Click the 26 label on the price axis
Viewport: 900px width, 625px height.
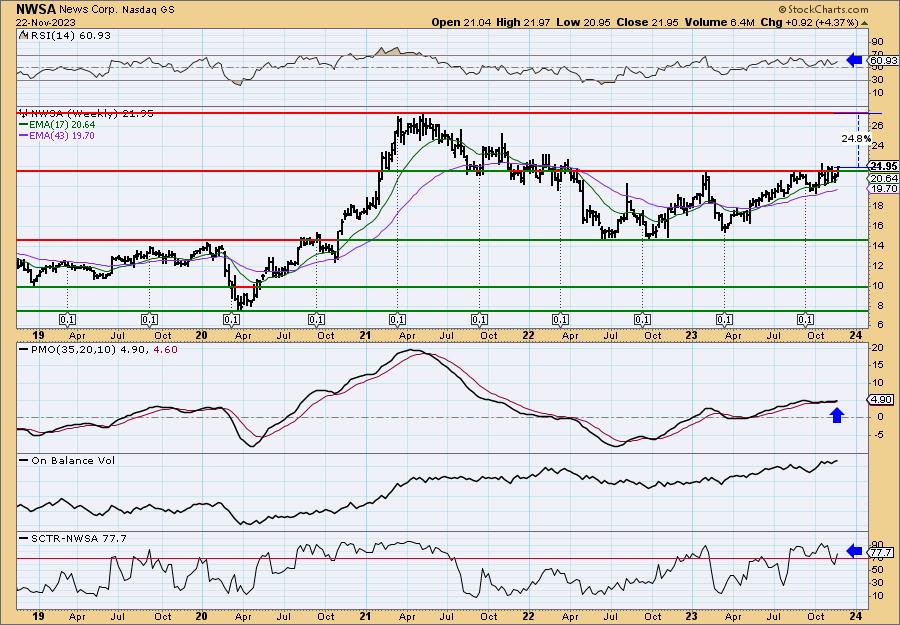(x=878, y=126)
